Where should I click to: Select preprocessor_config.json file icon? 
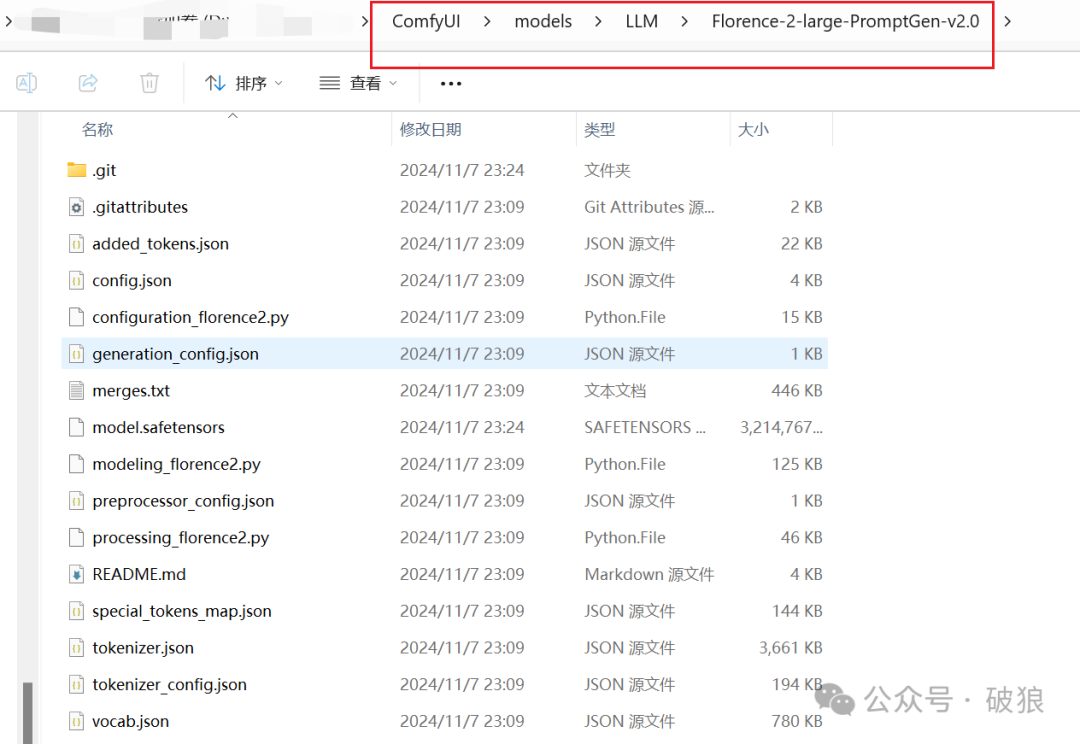(x=76, y=501)
